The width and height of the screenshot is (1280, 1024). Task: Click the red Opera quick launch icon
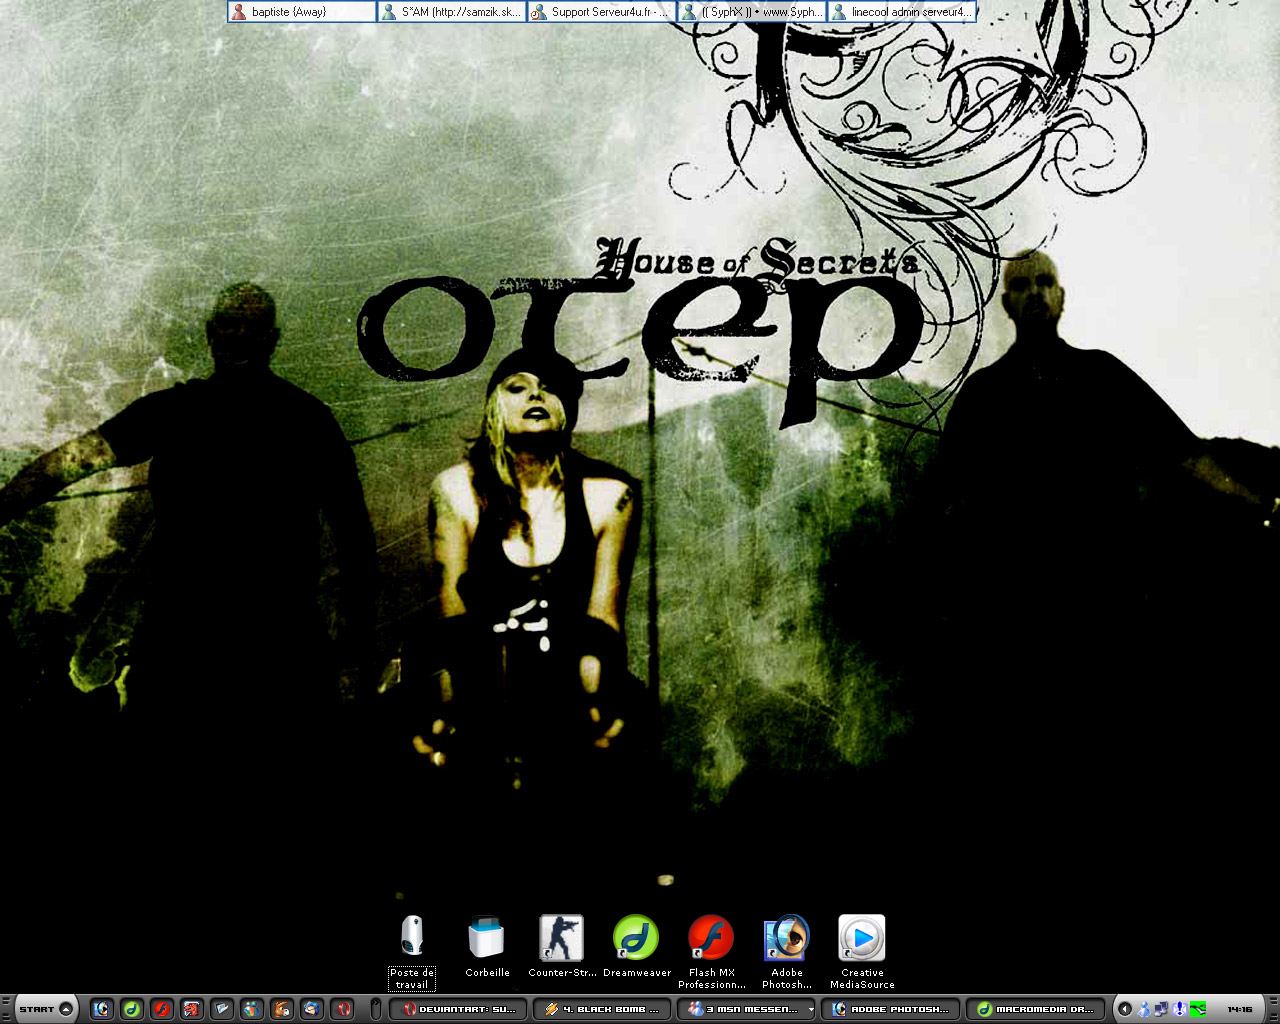tap(342, 1009)
